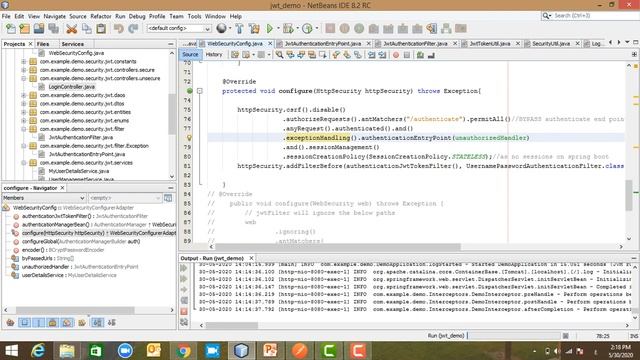Click the Paste clipboard icon
Screen dimensions: 640x360
[101, 29]
